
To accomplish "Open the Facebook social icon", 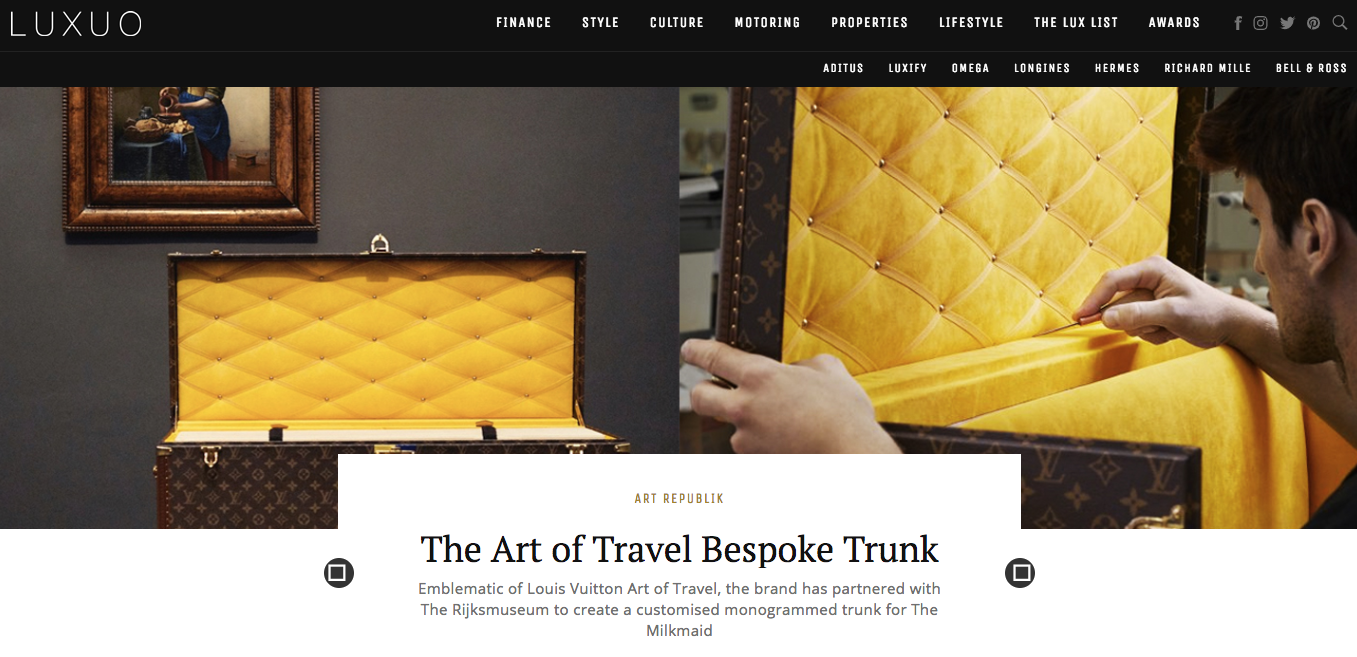I will point(1238,23).
